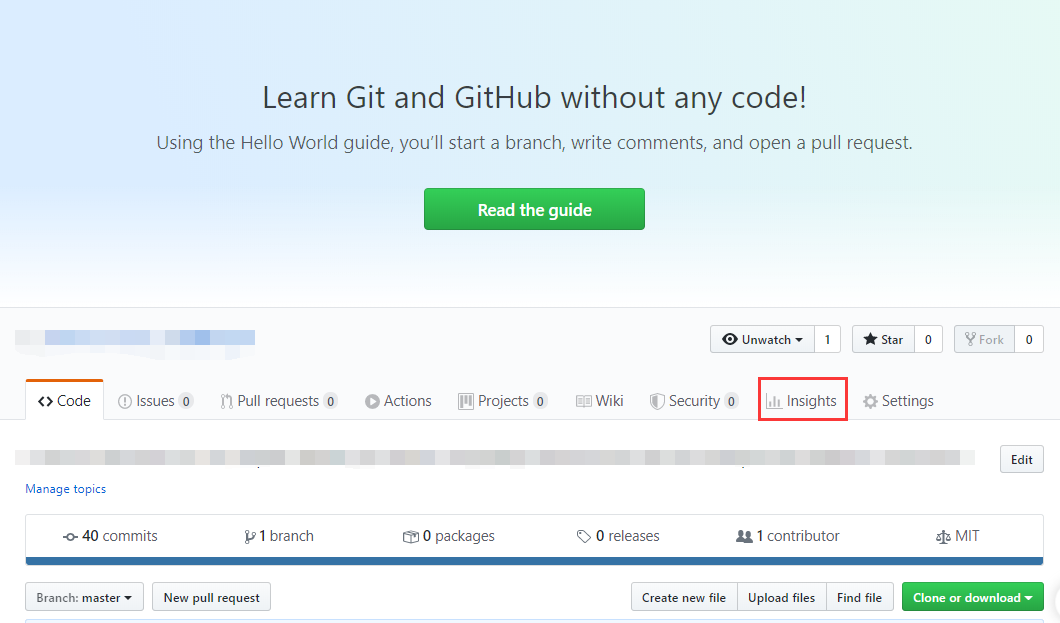Image resolution: width=1060 pixels, height=623 pixels.
Task: Open the Clone or download dropdown
Action: tap(972, 597)
